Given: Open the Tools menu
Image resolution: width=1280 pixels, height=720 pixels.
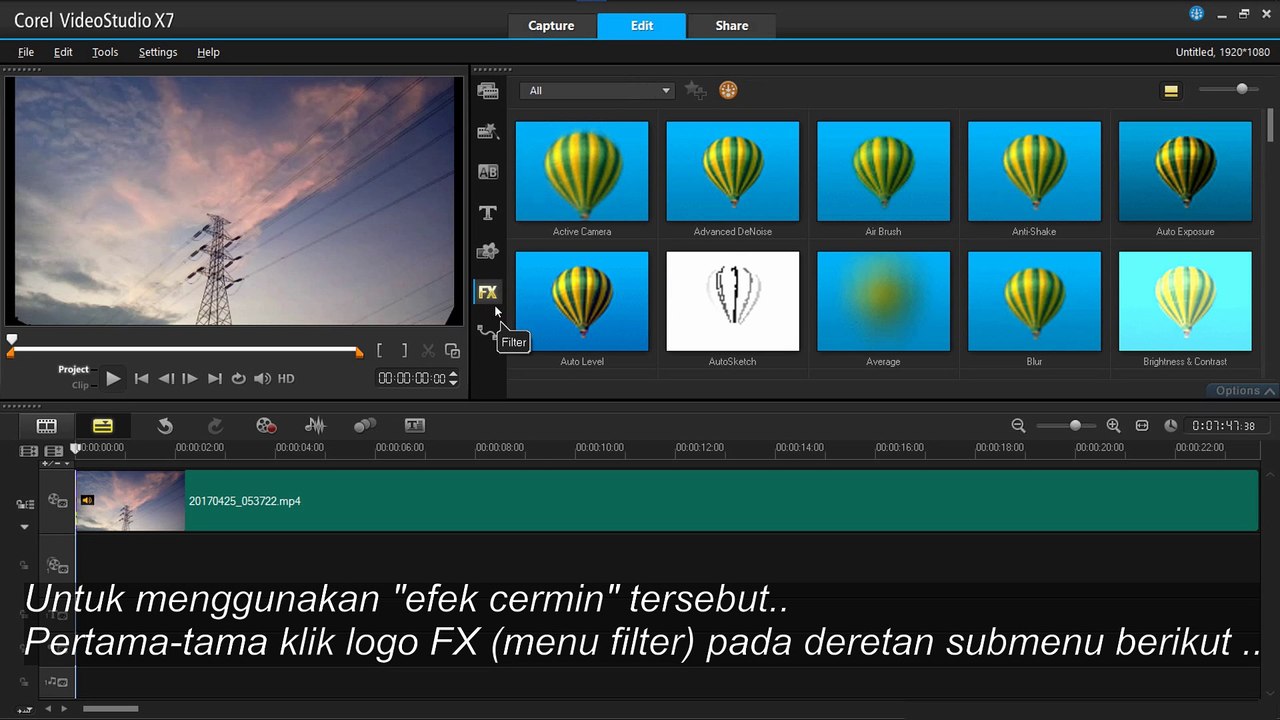Looking at the screenshot, I should coord(105,52).
